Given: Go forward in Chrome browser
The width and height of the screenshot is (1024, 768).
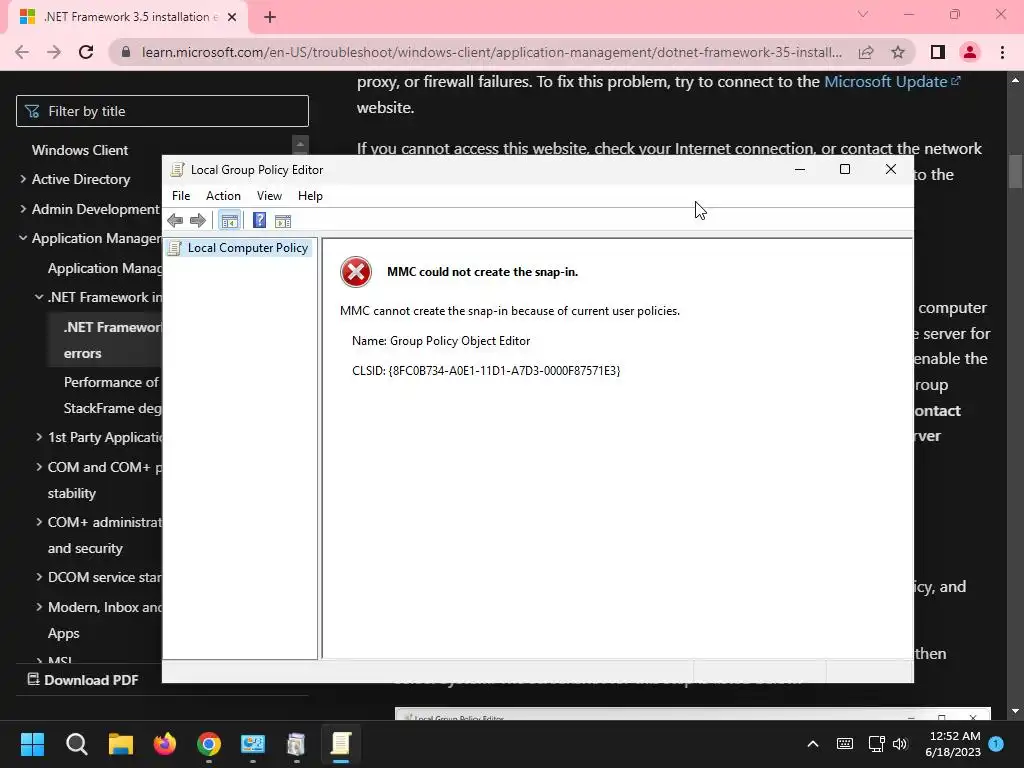Looking at the screenshot, I should tap(54, 52).
